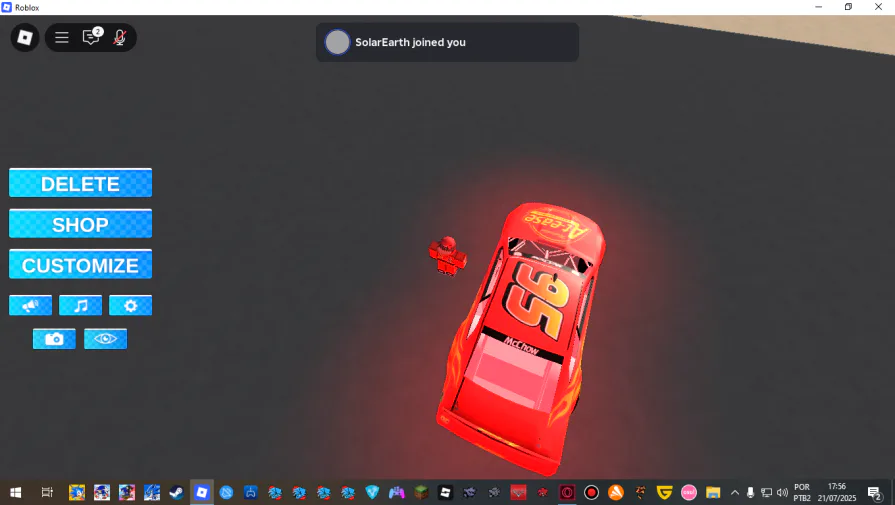Toggle the music note button

(x=80, y=305)
